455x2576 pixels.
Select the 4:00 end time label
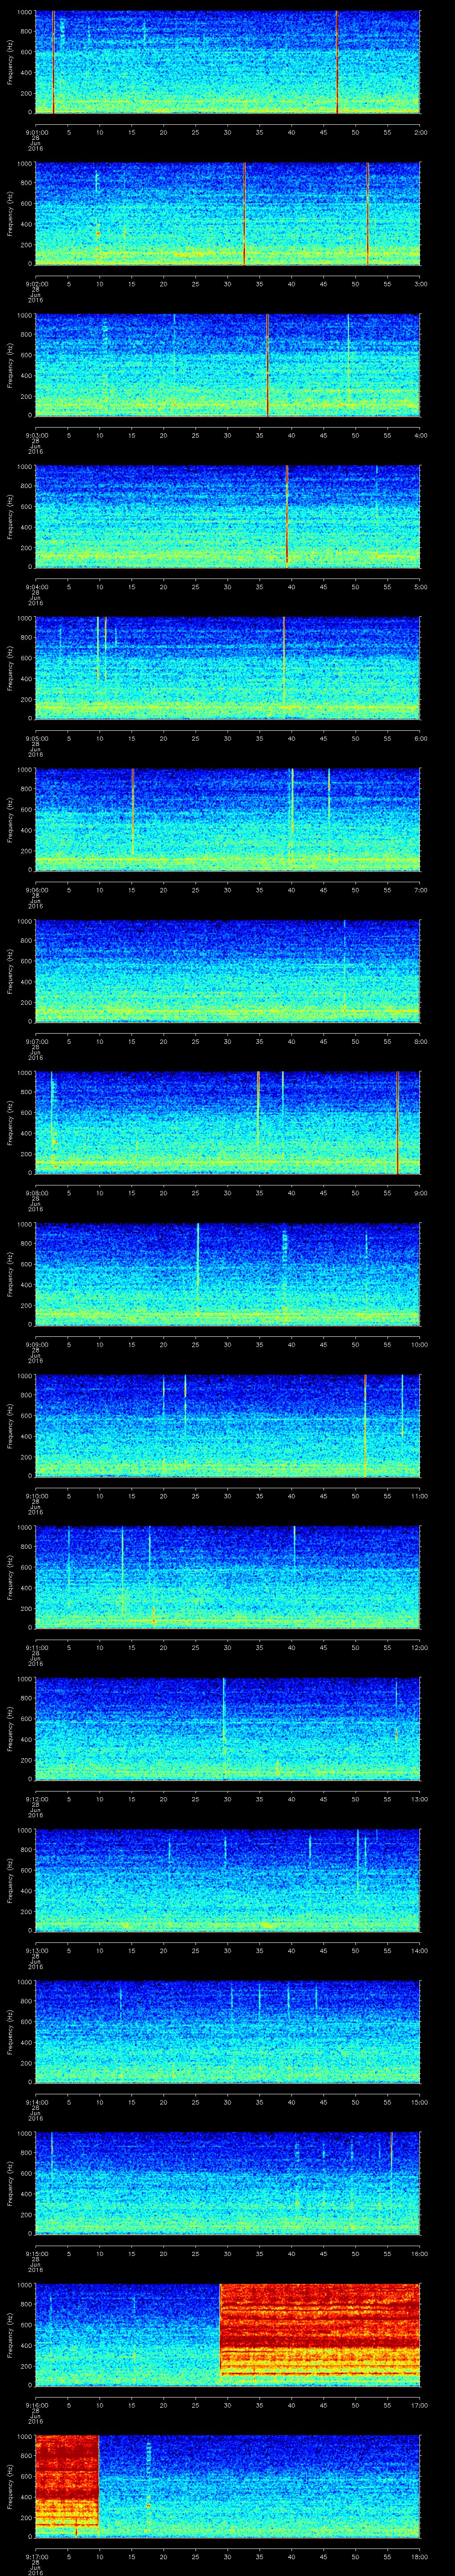[x=420, y=435]
